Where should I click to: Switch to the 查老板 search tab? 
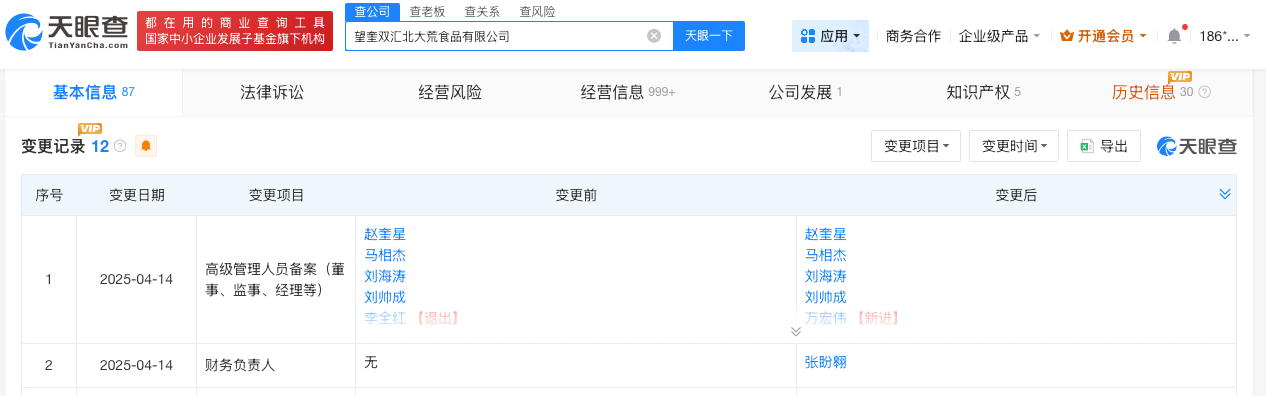(427, 12)
